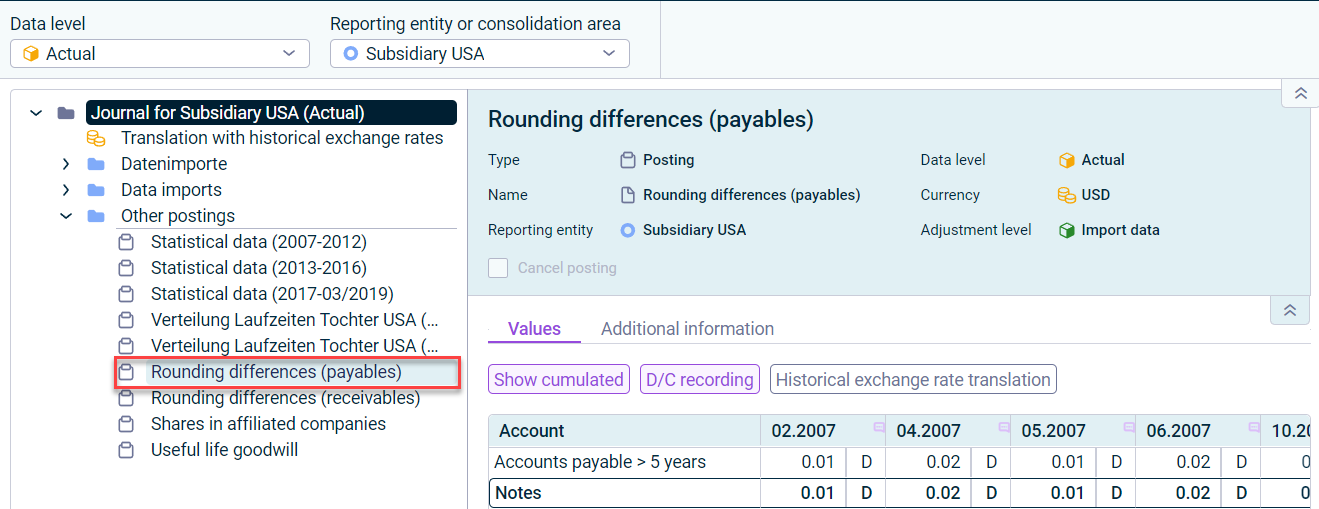This screenshot has width=1319, height=509.
Task: Click the 05.2007 column header
Action: click(x=1072, y=431)
